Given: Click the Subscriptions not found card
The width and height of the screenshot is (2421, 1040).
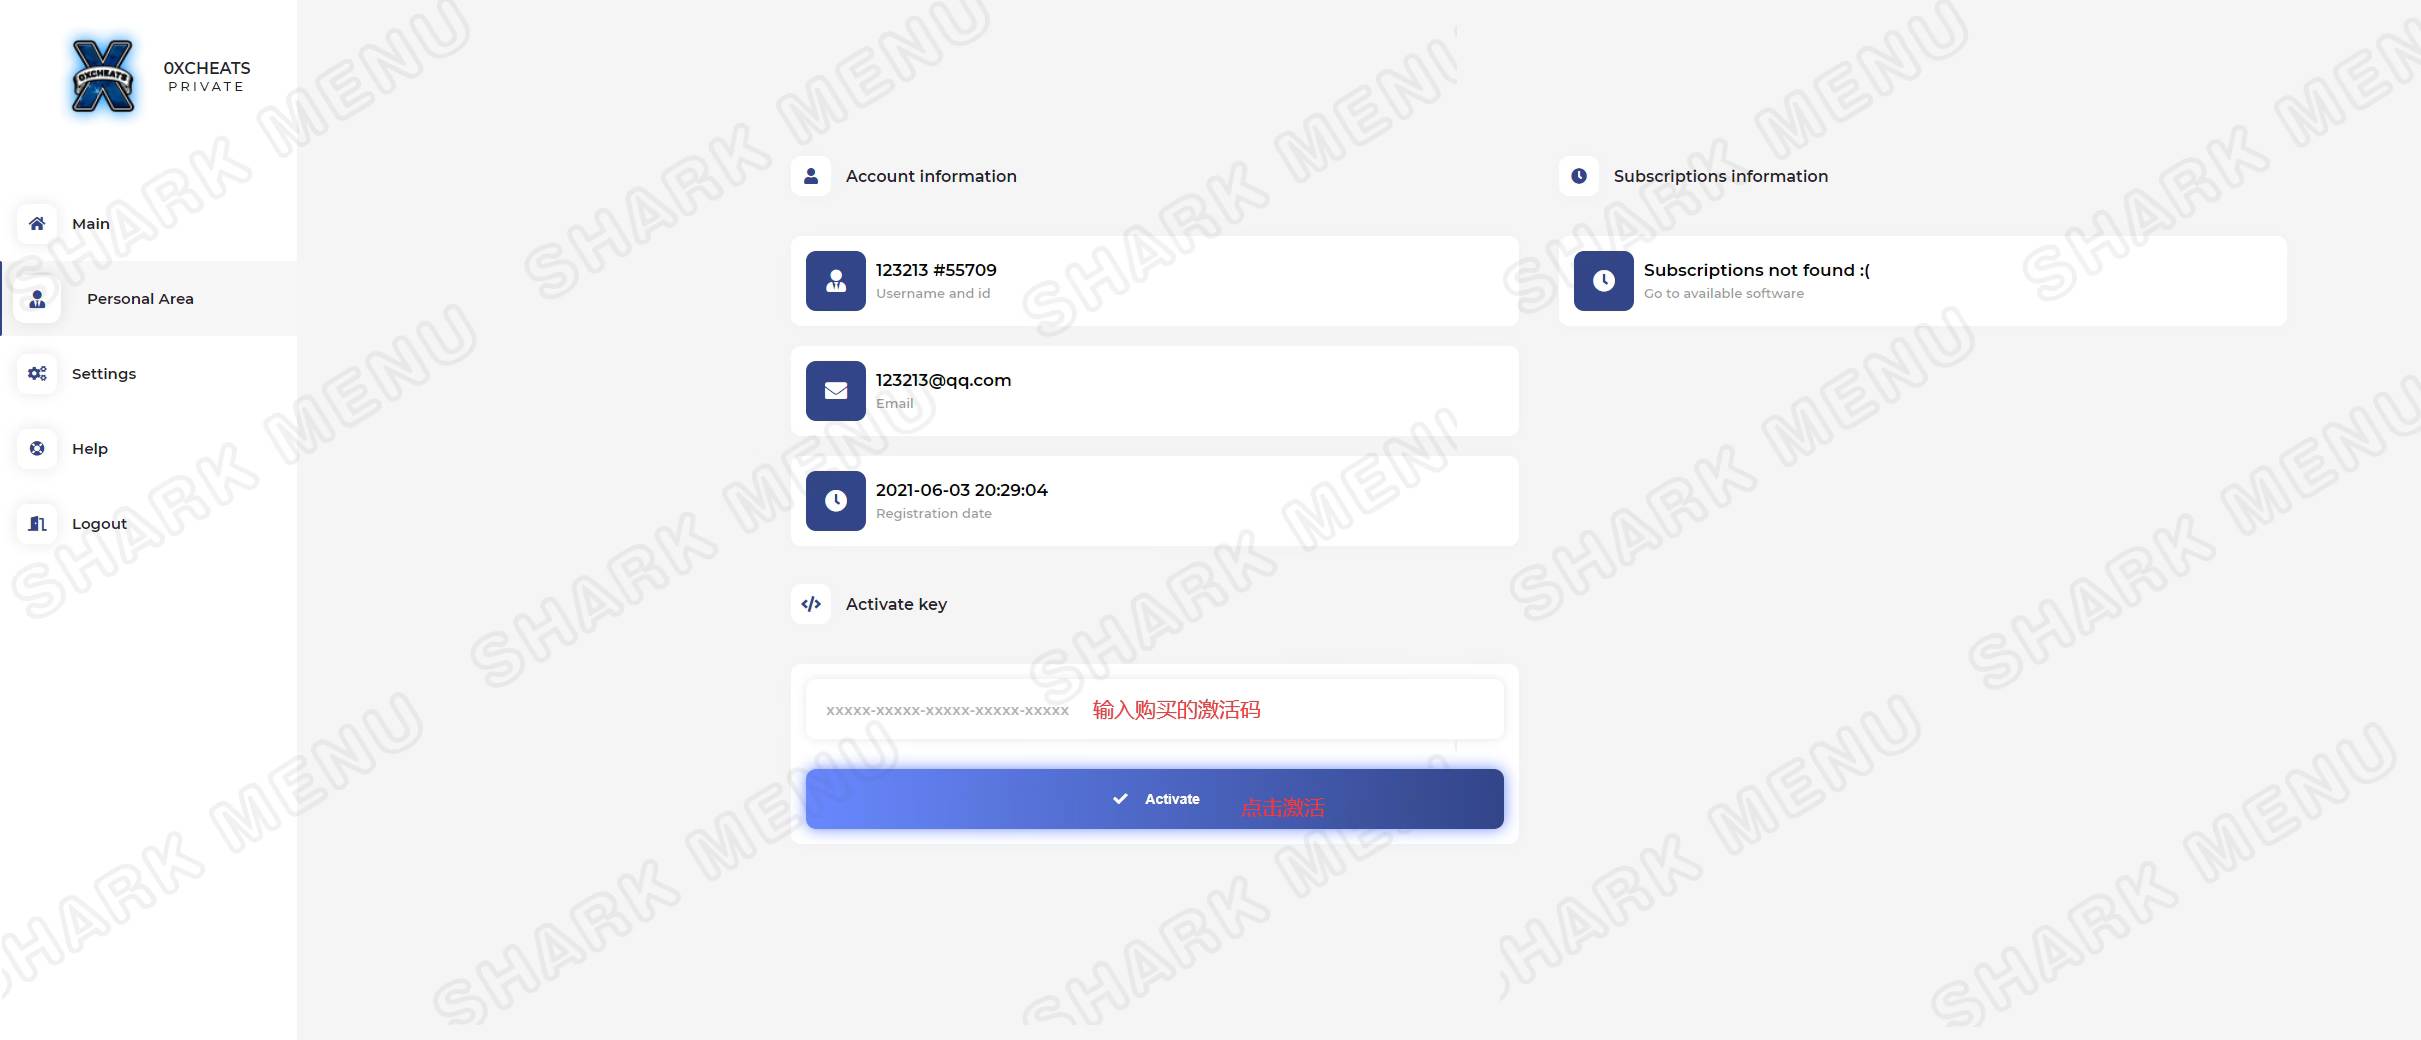Looking at the screenshot, I should pos(1923,281).
